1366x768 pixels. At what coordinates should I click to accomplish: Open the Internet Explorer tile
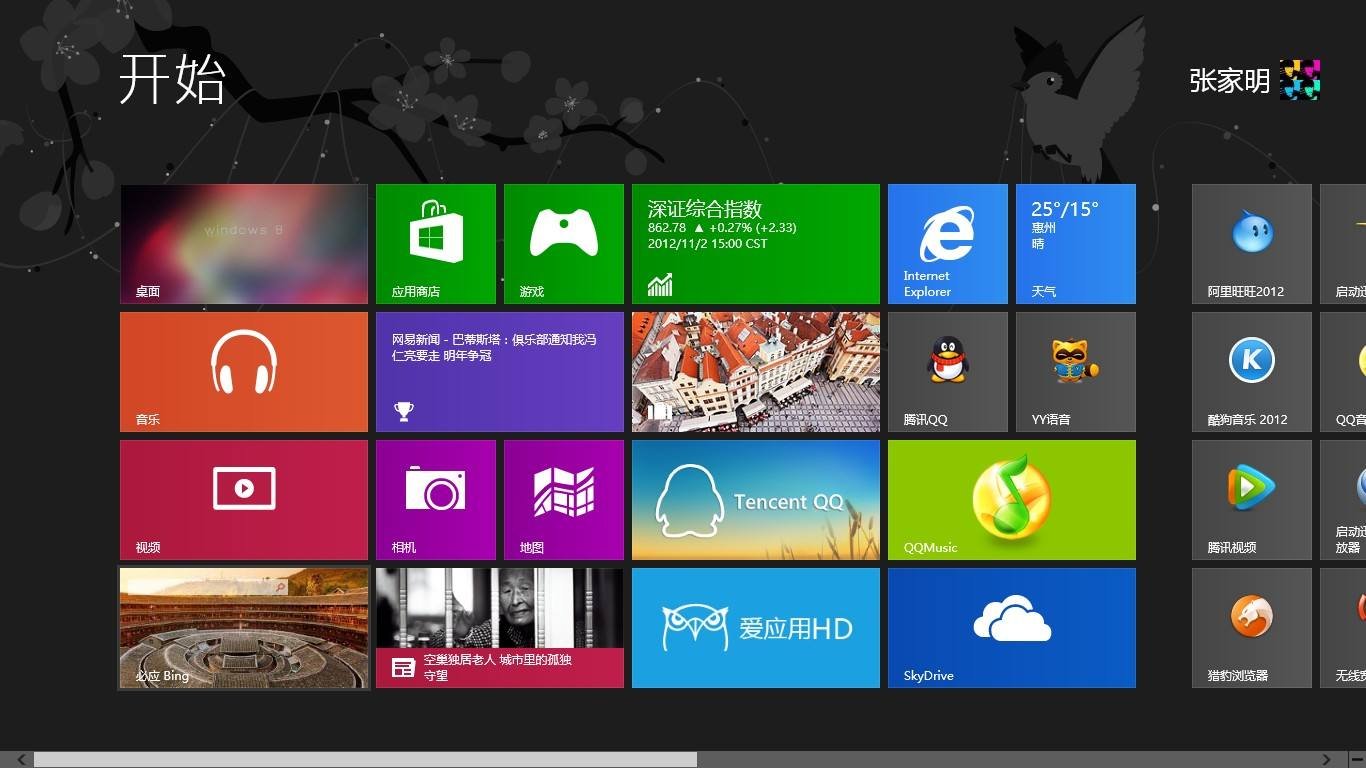pos(946,243)
